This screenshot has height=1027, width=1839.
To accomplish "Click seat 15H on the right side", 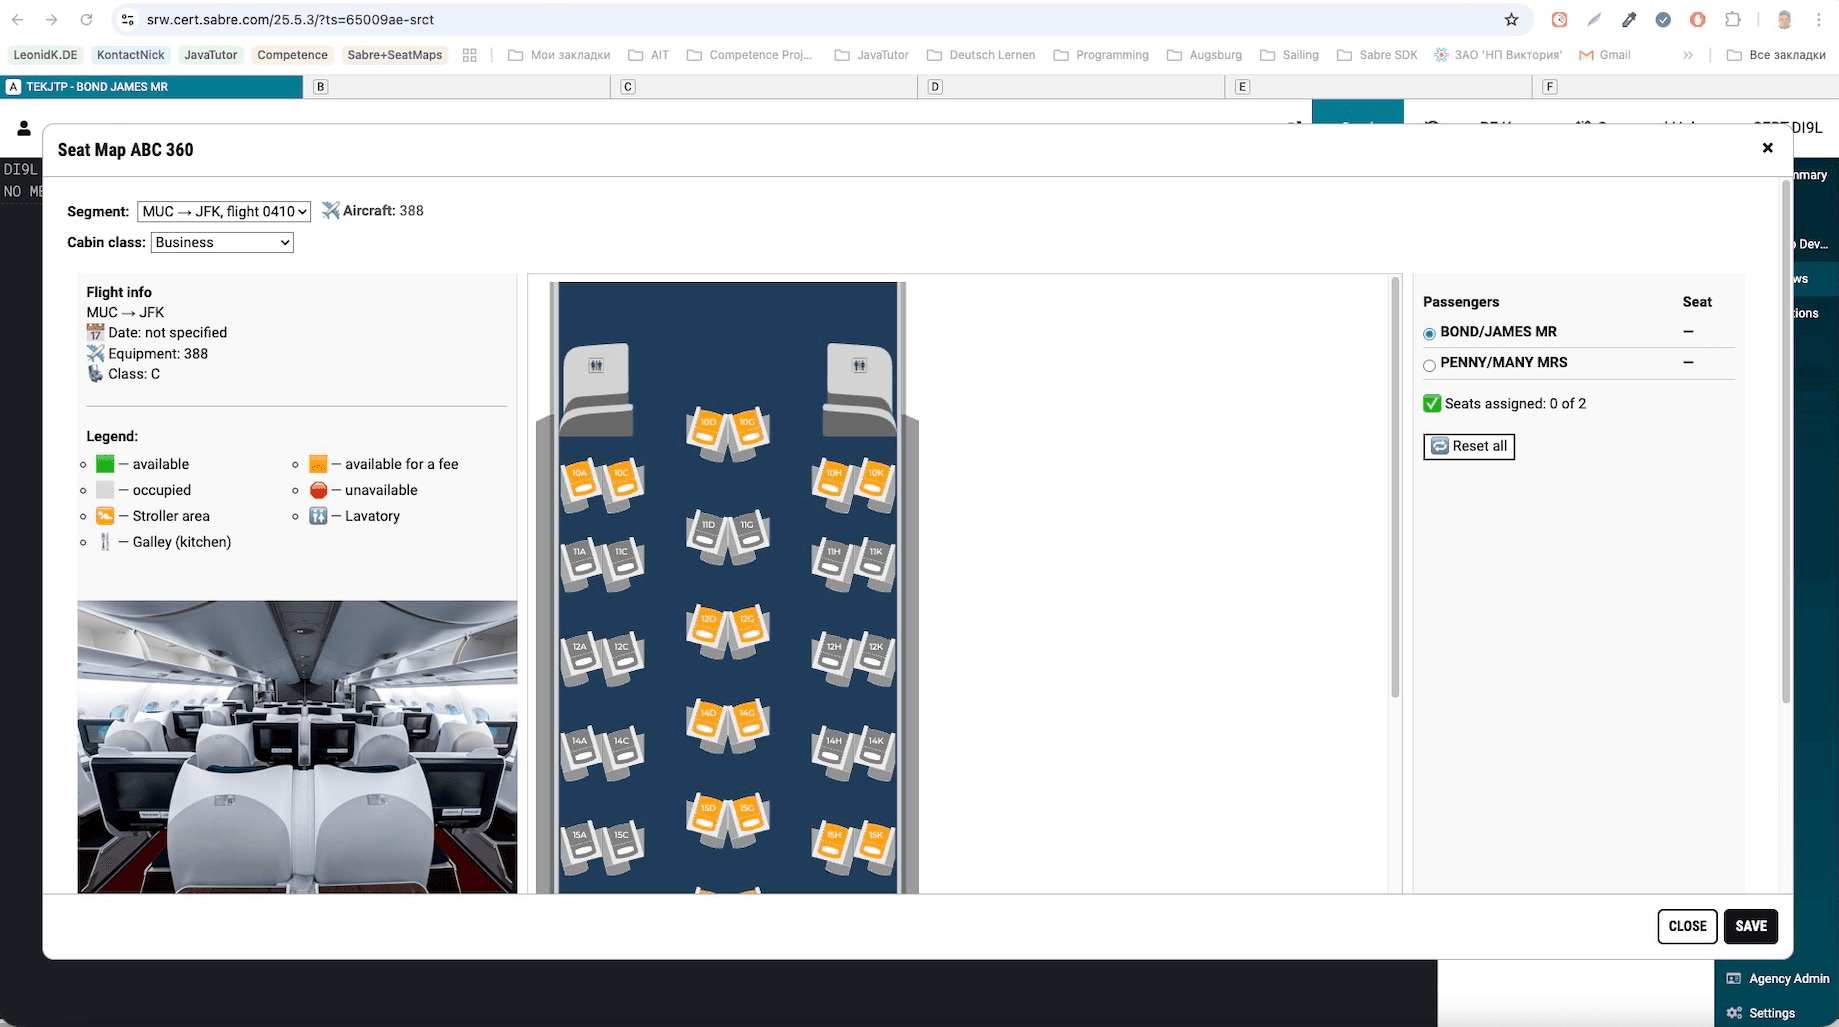I will 833,843.
